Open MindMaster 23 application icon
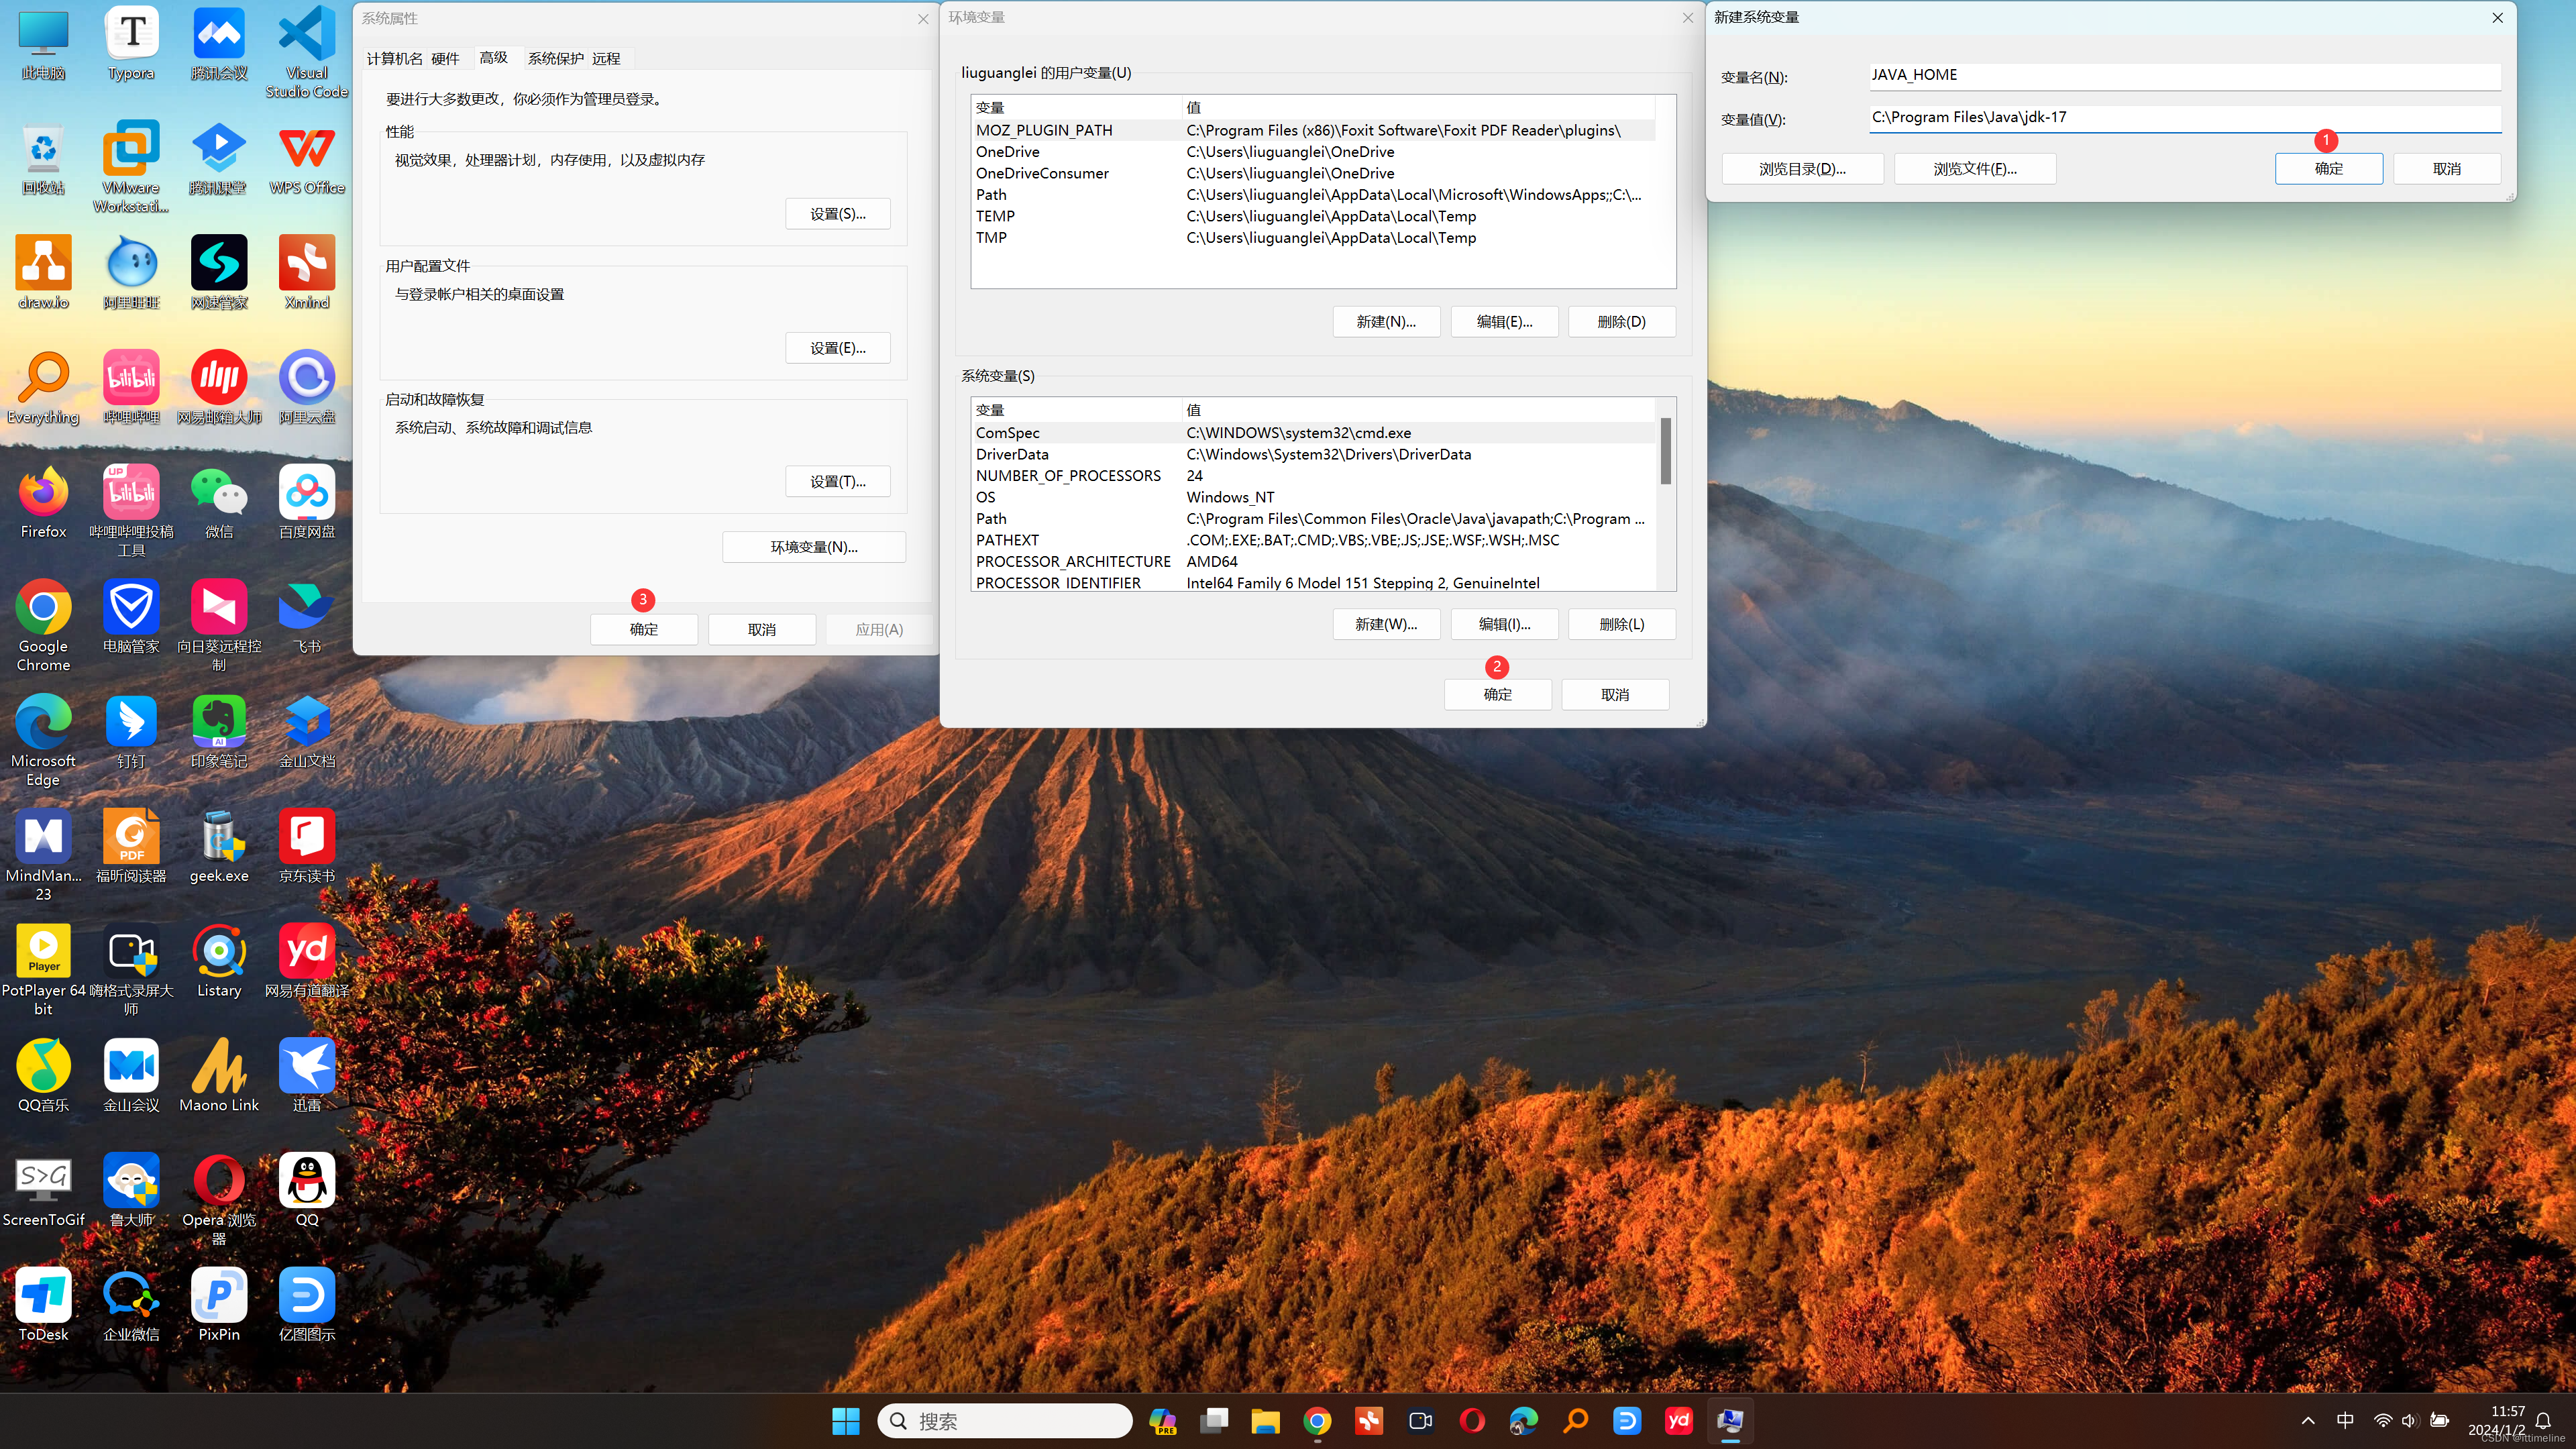 point(42,835)
